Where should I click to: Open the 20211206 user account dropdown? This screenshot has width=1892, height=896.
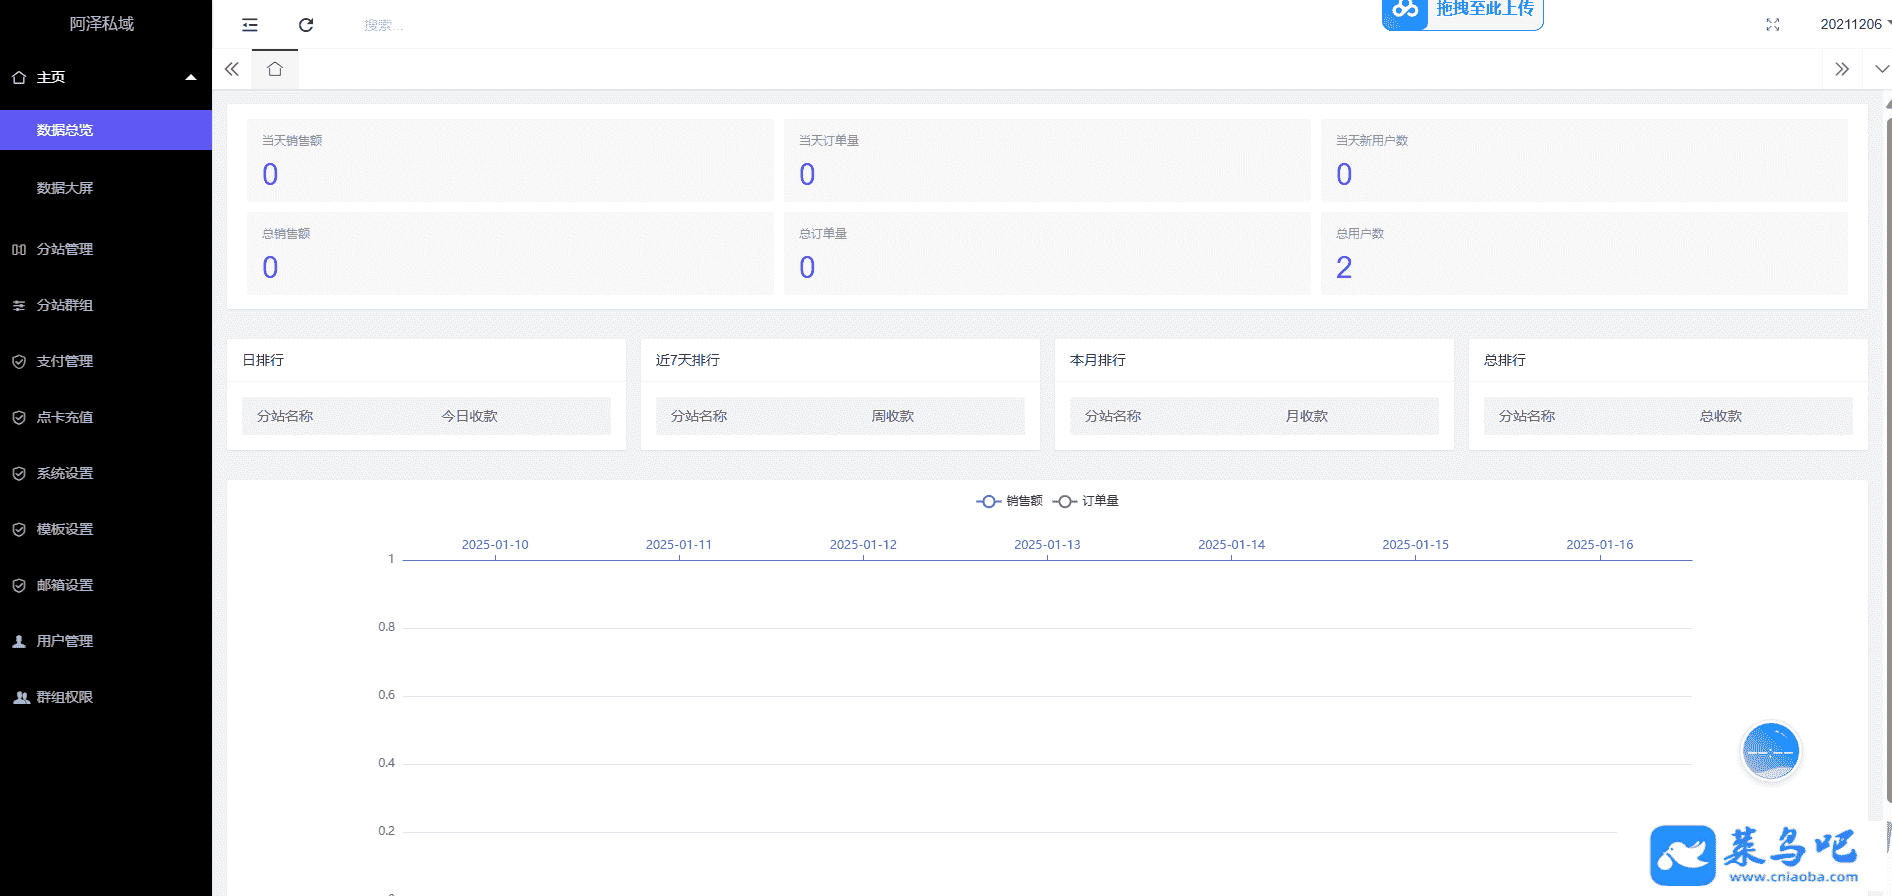point(1853,25)
